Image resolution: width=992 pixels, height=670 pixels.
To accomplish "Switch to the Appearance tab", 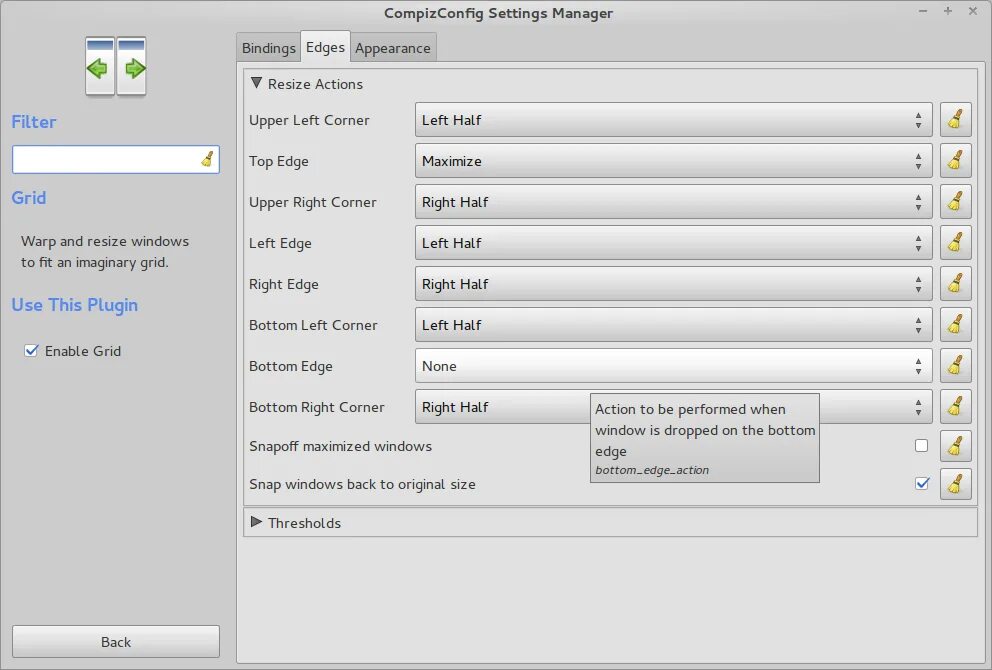I will pyautogui.click(x=392, y=48).
